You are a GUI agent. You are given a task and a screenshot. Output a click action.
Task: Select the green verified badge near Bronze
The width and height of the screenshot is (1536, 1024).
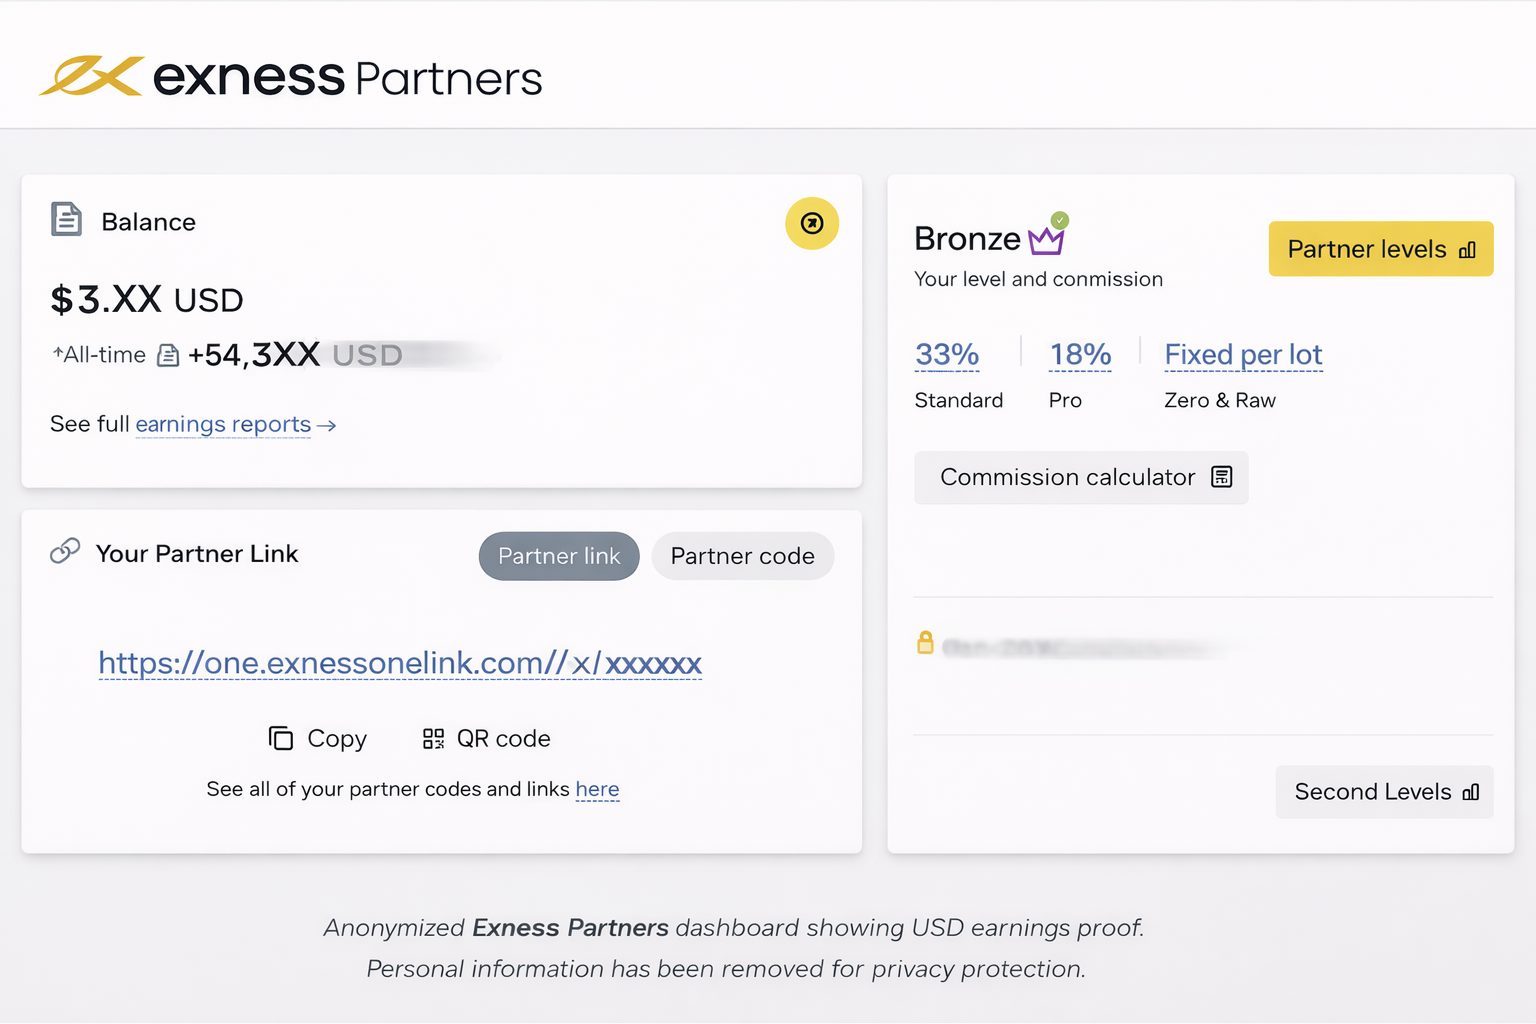point(1060,218)
